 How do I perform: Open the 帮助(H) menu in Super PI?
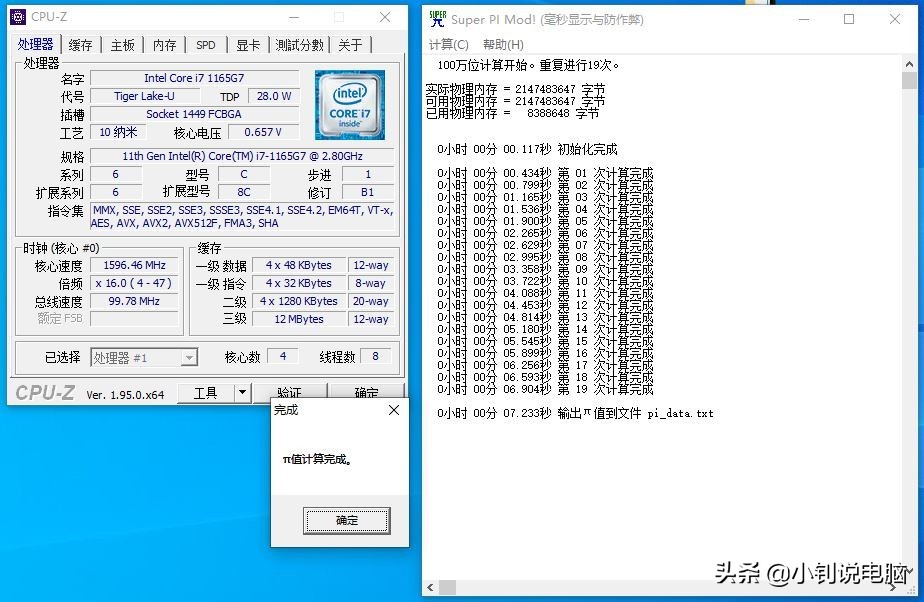coord(501,45)
